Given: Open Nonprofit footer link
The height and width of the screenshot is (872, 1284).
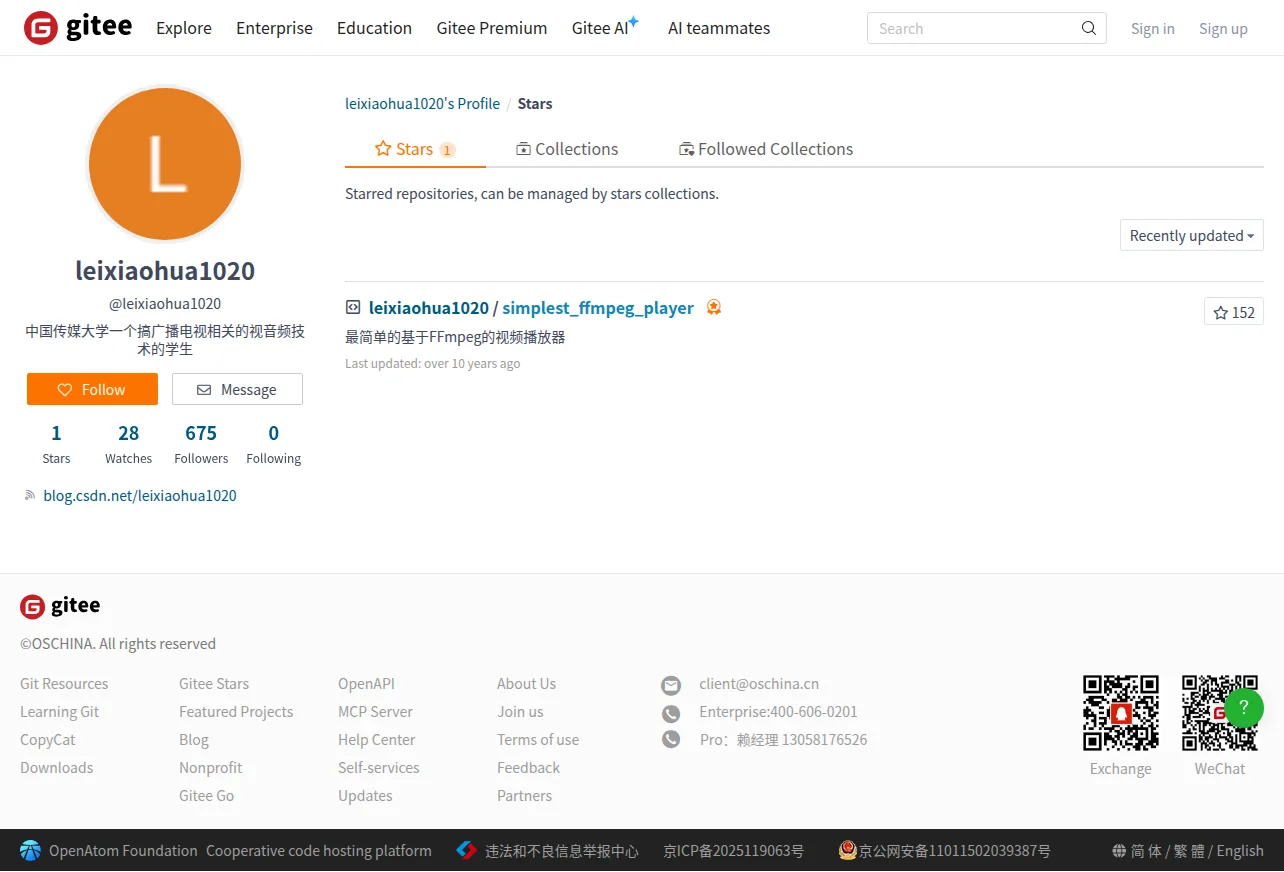Looking at the screenshot, I should [211, 768].
